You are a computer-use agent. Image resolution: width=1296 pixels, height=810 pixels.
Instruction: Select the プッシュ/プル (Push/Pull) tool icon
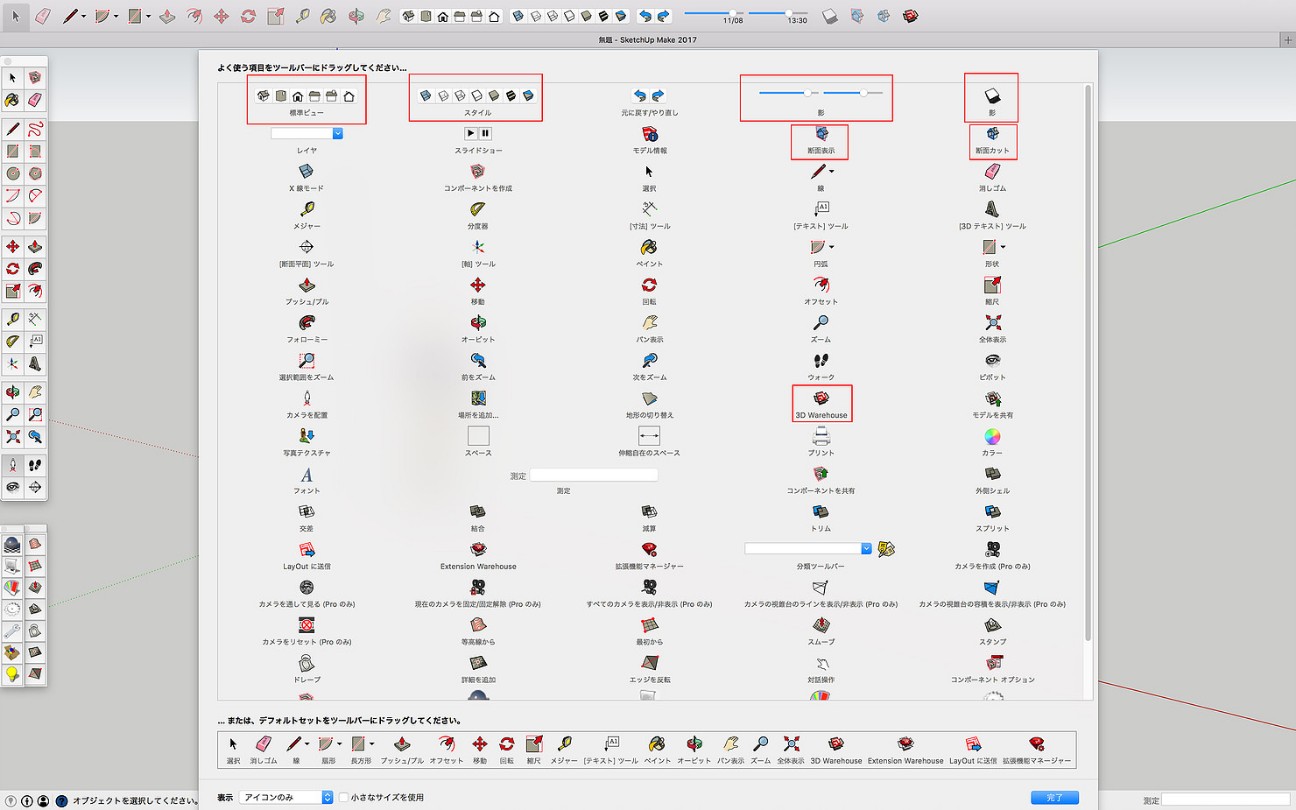(307, 285)
